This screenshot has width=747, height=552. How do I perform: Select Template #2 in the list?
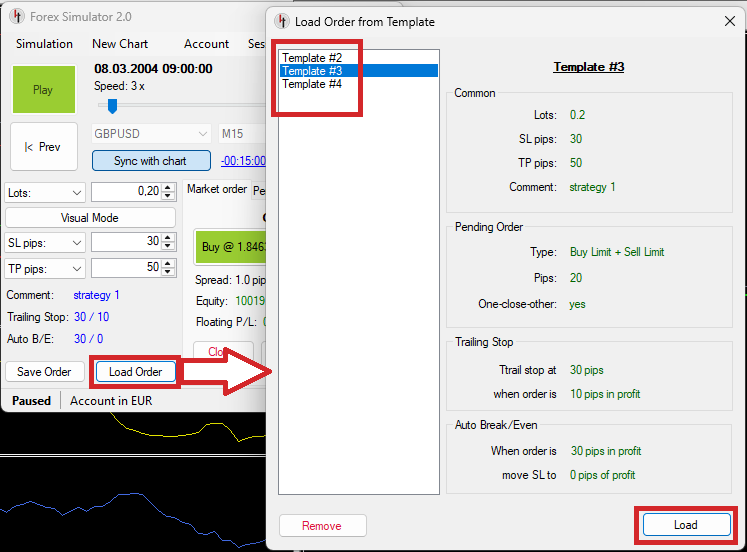click(x=312, y=58)
